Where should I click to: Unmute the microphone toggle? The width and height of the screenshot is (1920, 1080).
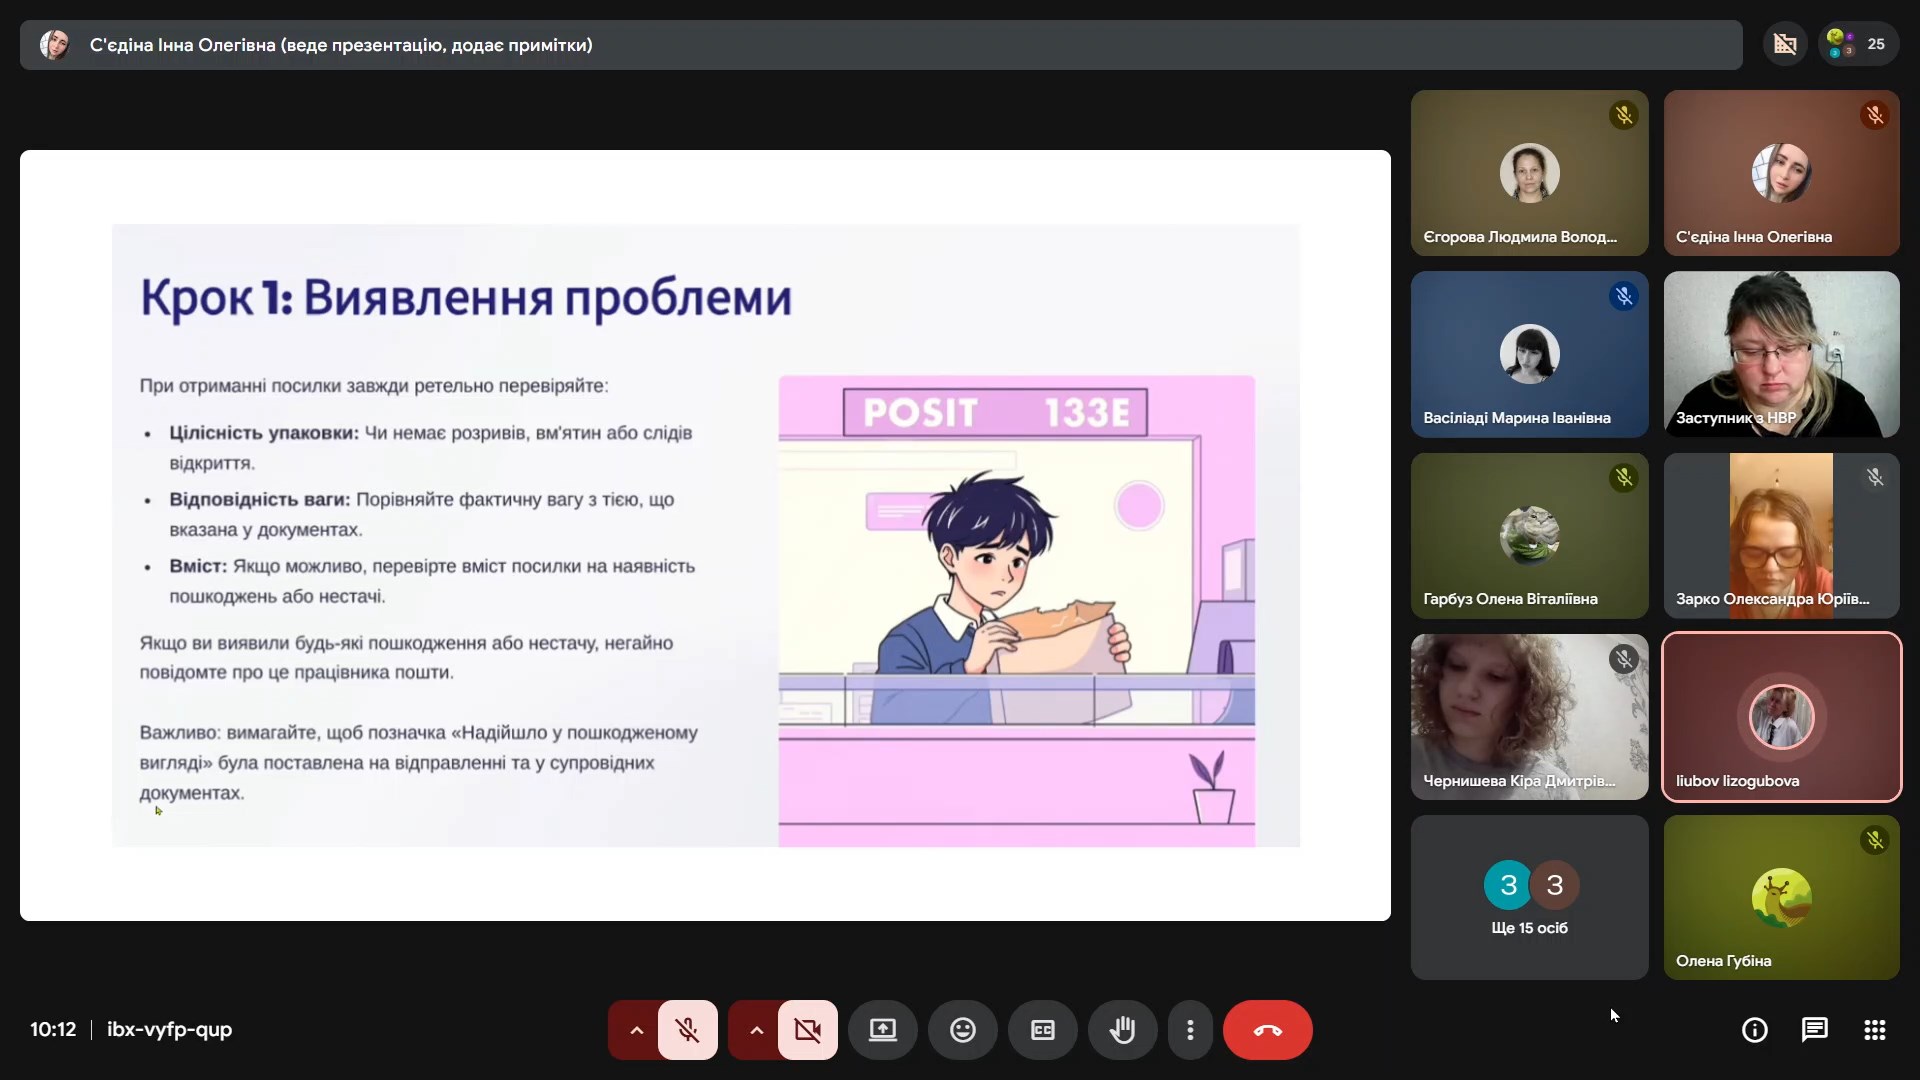click(x=687, y=1030)
